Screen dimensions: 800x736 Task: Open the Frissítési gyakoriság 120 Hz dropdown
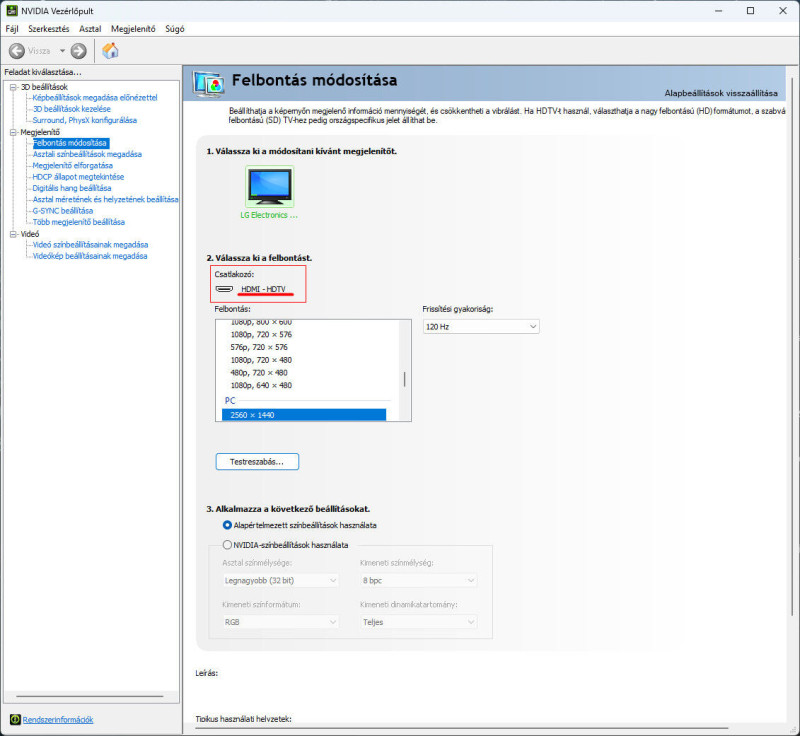click(x=481, y=326)
